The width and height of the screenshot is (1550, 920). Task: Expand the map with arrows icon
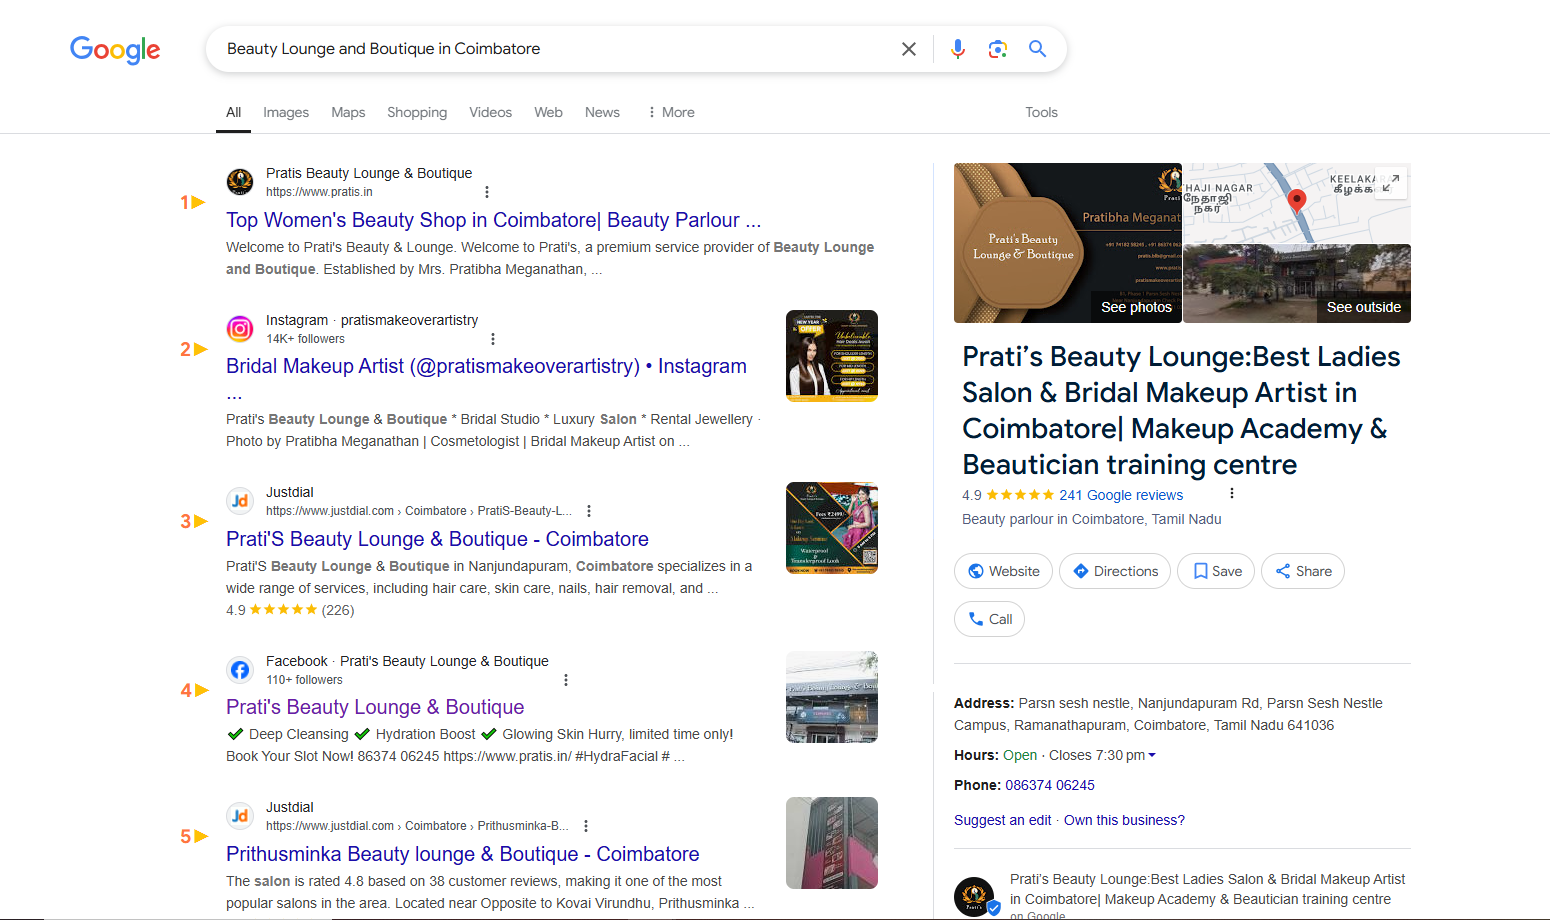tap(1390, 183)
